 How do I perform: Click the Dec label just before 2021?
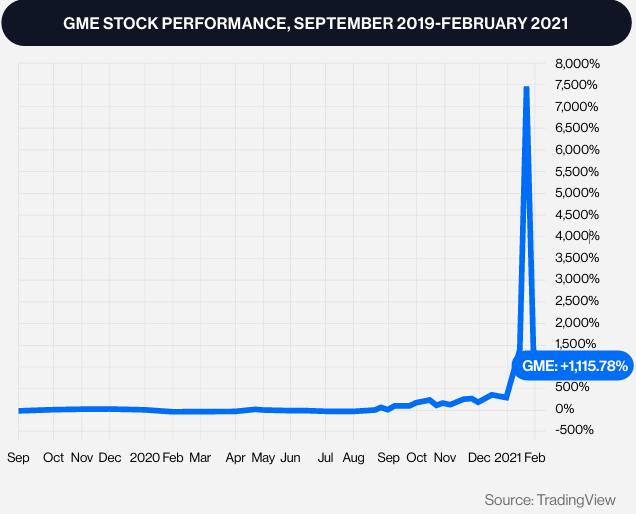479,458
